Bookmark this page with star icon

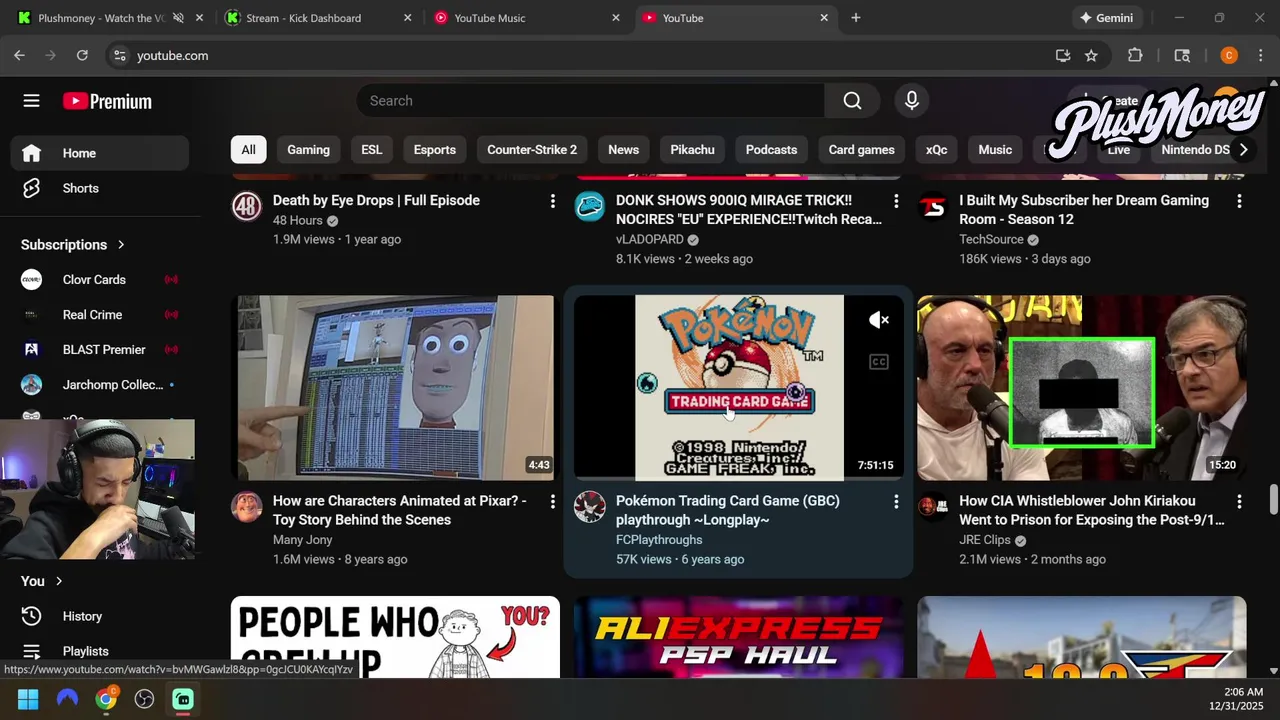coord(1091,56)
